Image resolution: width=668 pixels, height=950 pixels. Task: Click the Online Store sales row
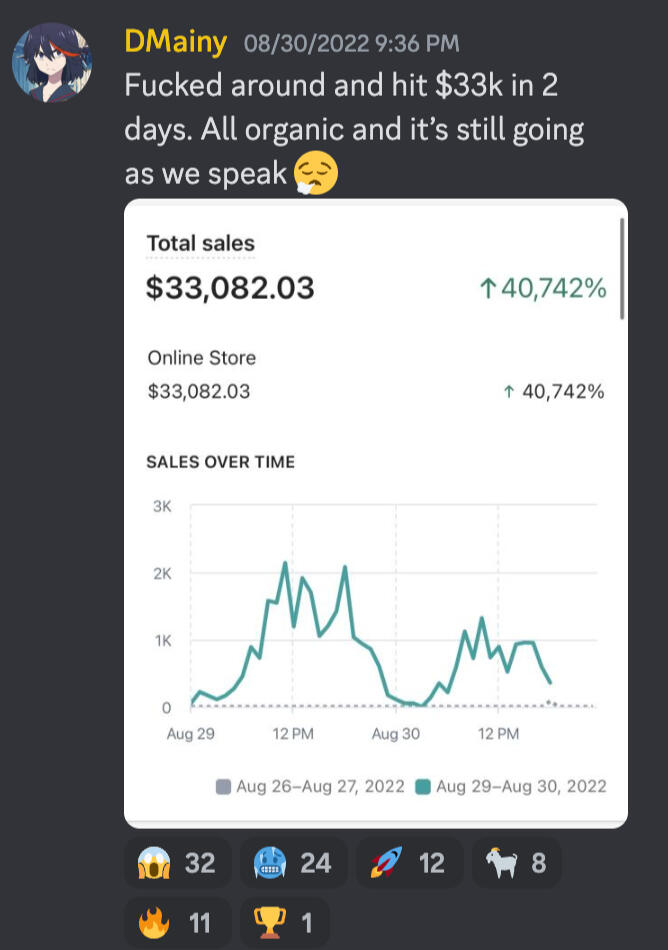pyautogui.click(x=375, y=375)
